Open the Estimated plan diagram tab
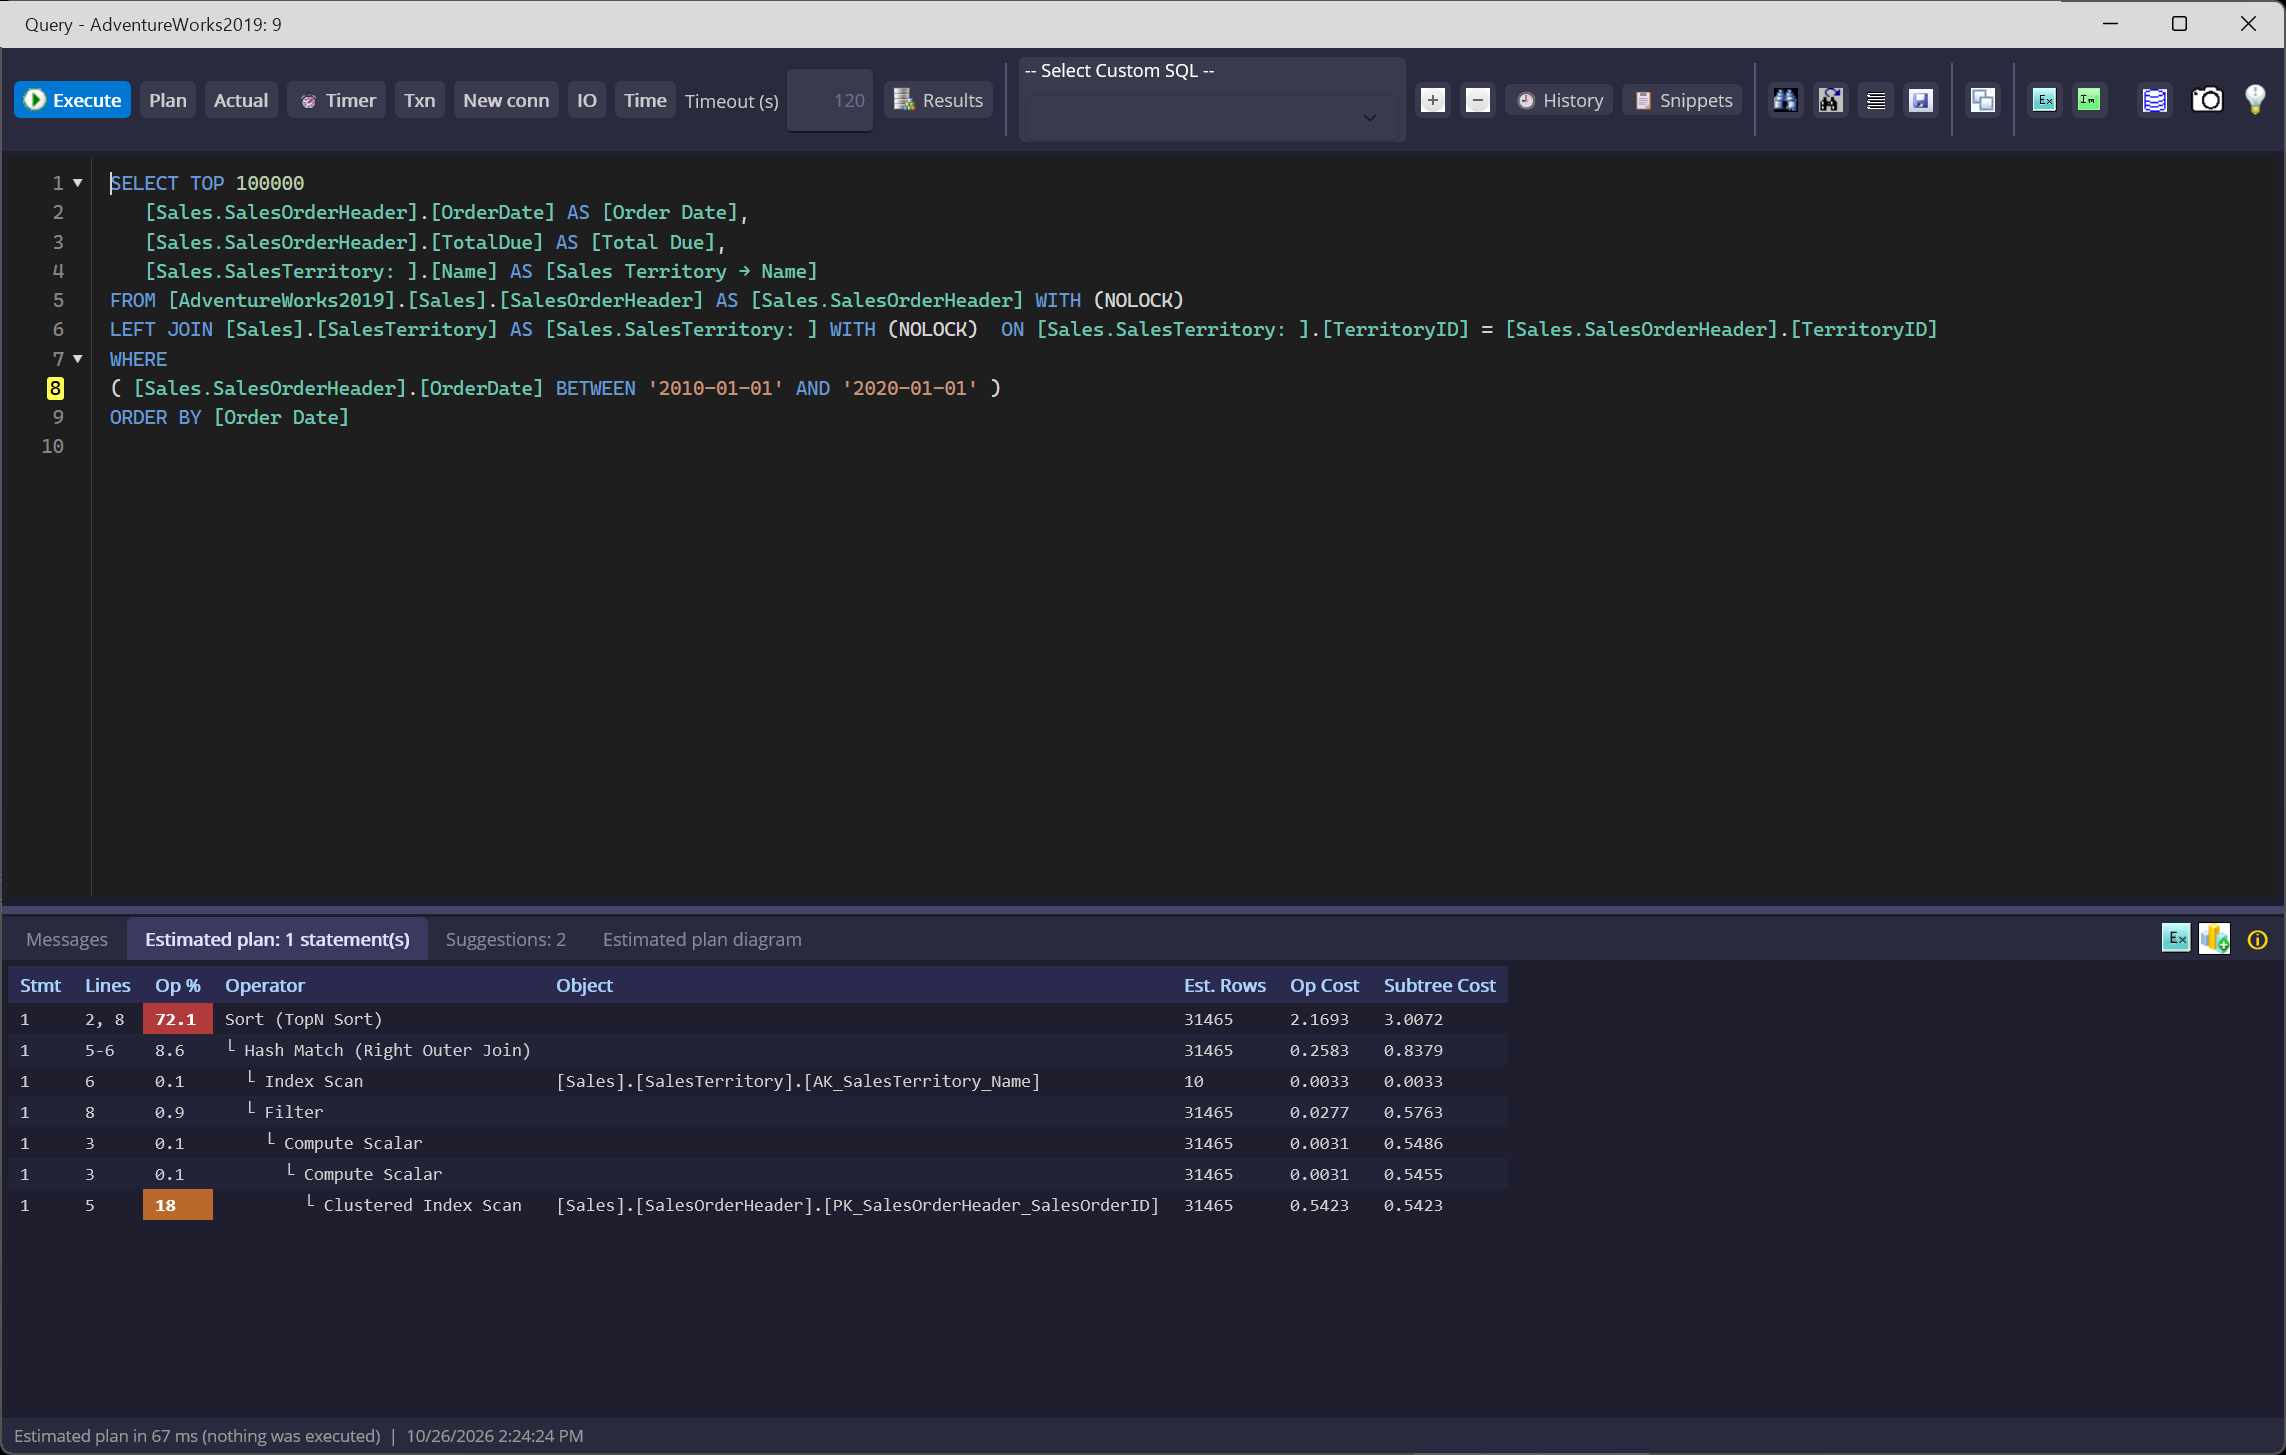The height and width of the screenshot is (1455, 2286). coord(702,939)
